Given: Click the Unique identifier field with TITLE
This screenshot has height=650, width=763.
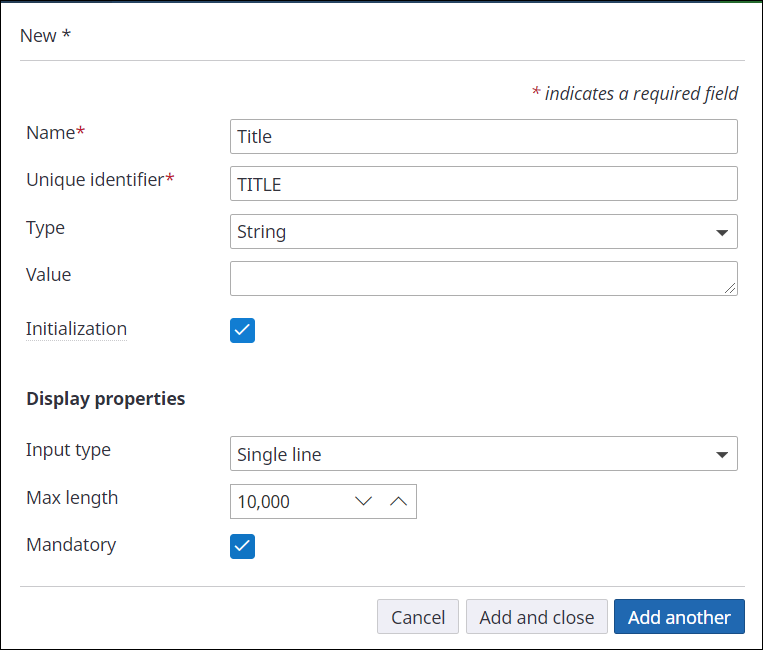Looking at the screenshot, I should [x=483, y=184].
